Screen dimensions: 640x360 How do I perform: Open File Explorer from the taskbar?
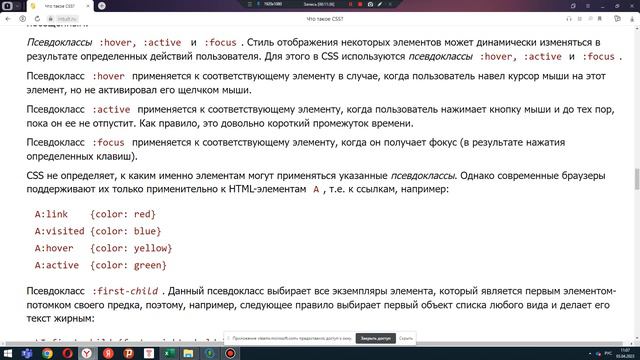point(189,353)
